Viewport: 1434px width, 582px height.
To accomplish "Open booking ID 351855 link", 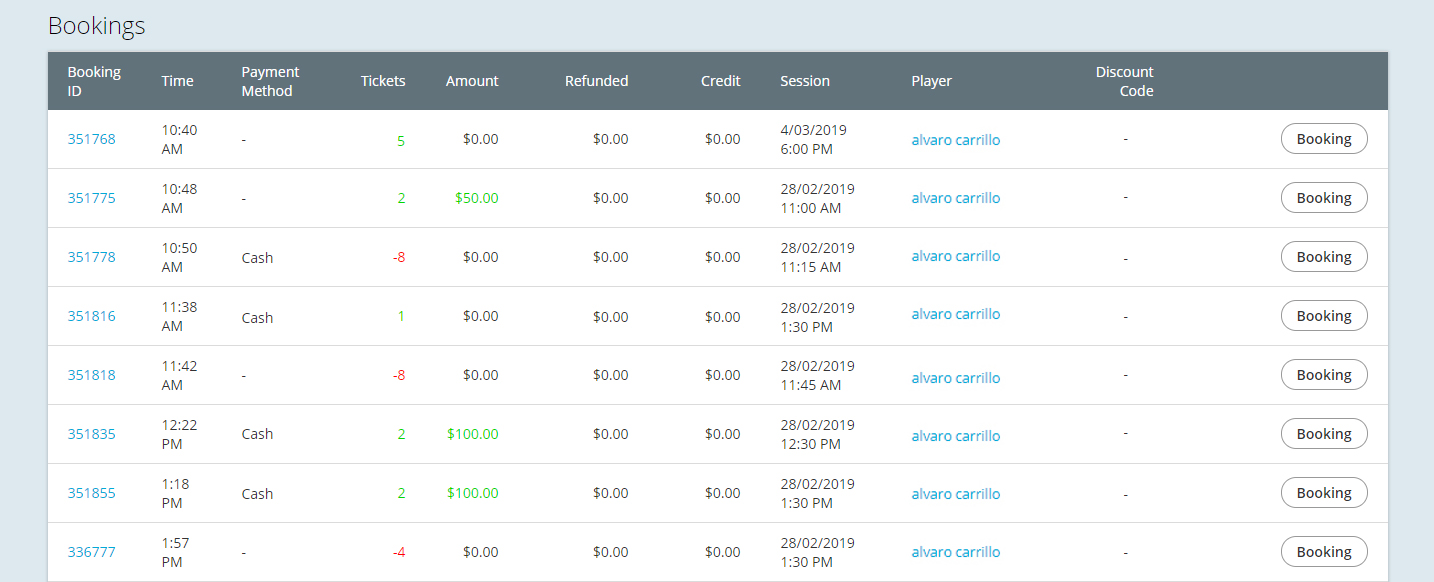I will tap(91, 493).
